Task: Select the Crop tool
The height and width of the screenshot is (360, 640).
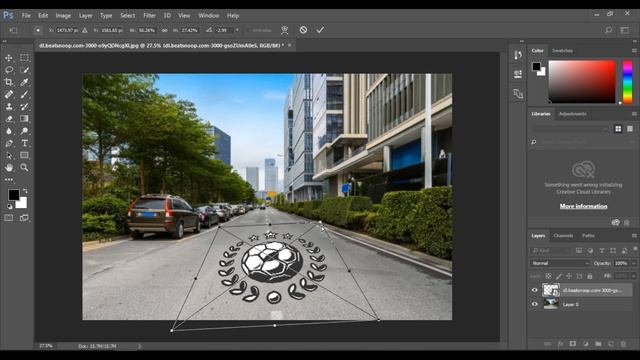Action: click(x=9, y=82)
